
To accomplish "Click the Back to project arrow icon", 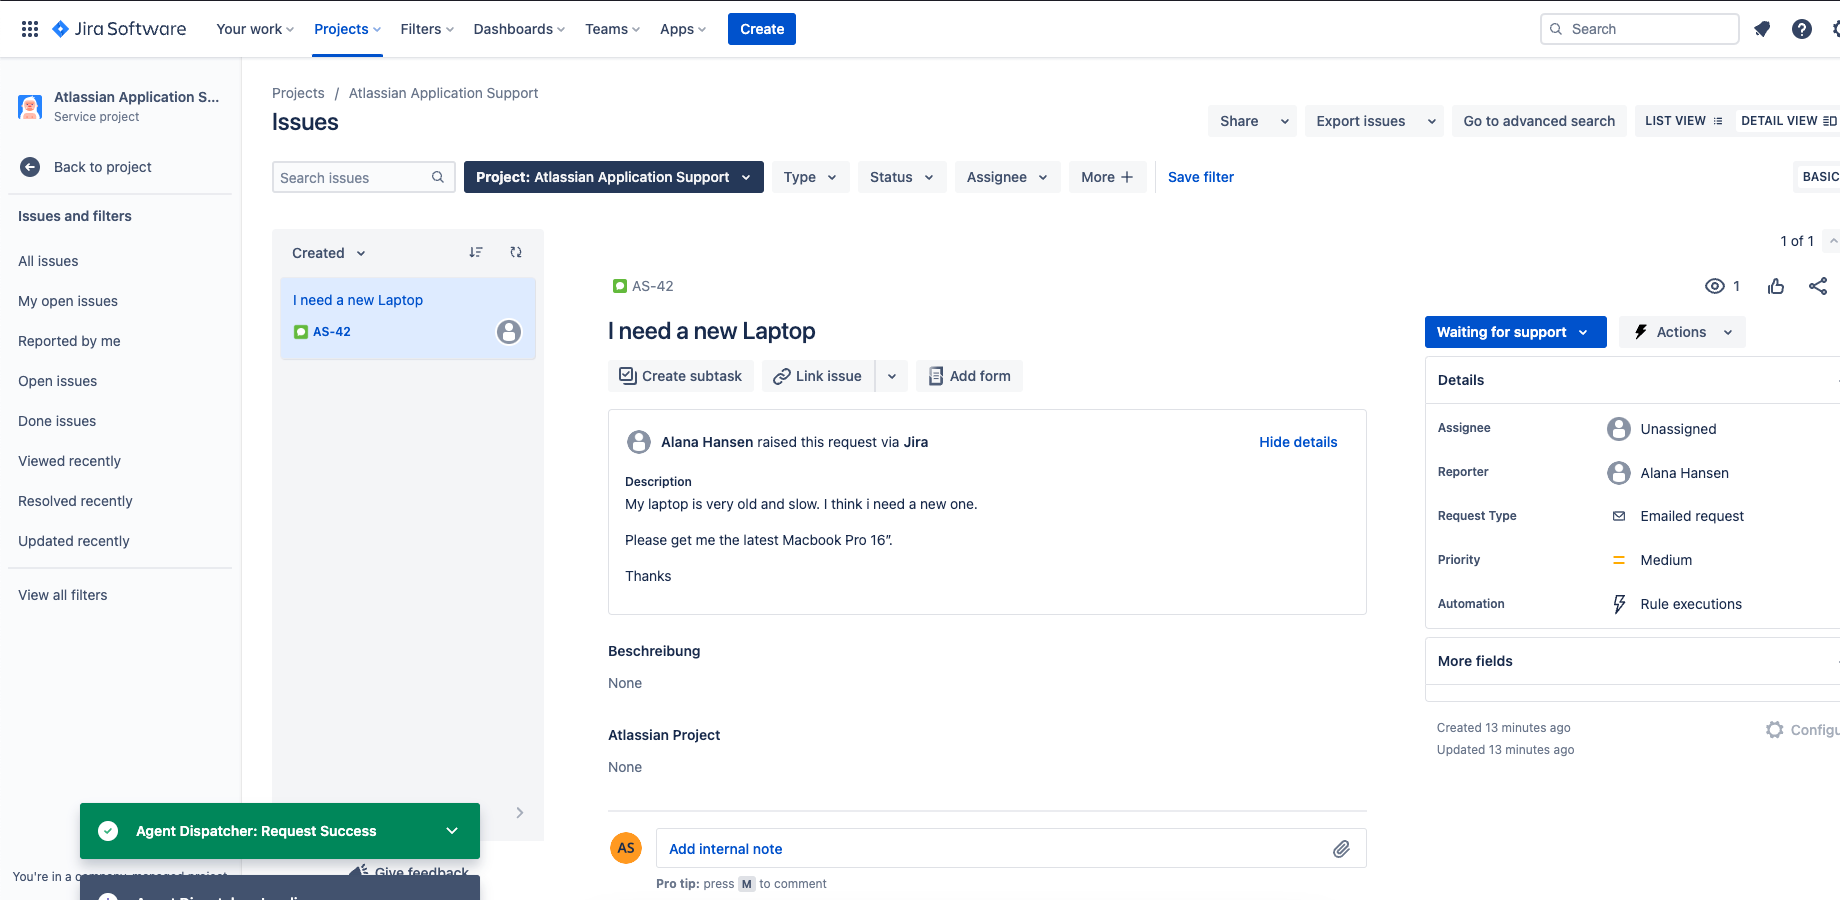I will [30, 167].
